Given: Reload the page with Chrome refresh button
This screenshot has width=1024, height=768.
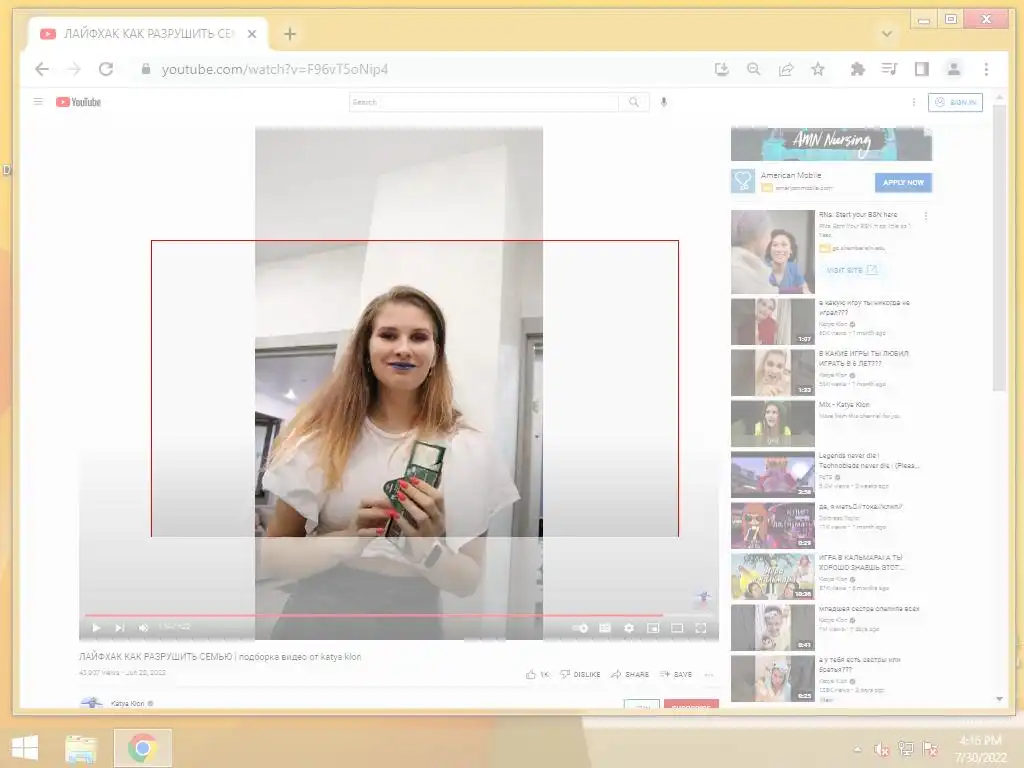Looking at the screenshot, I should (x=106, y=69).
